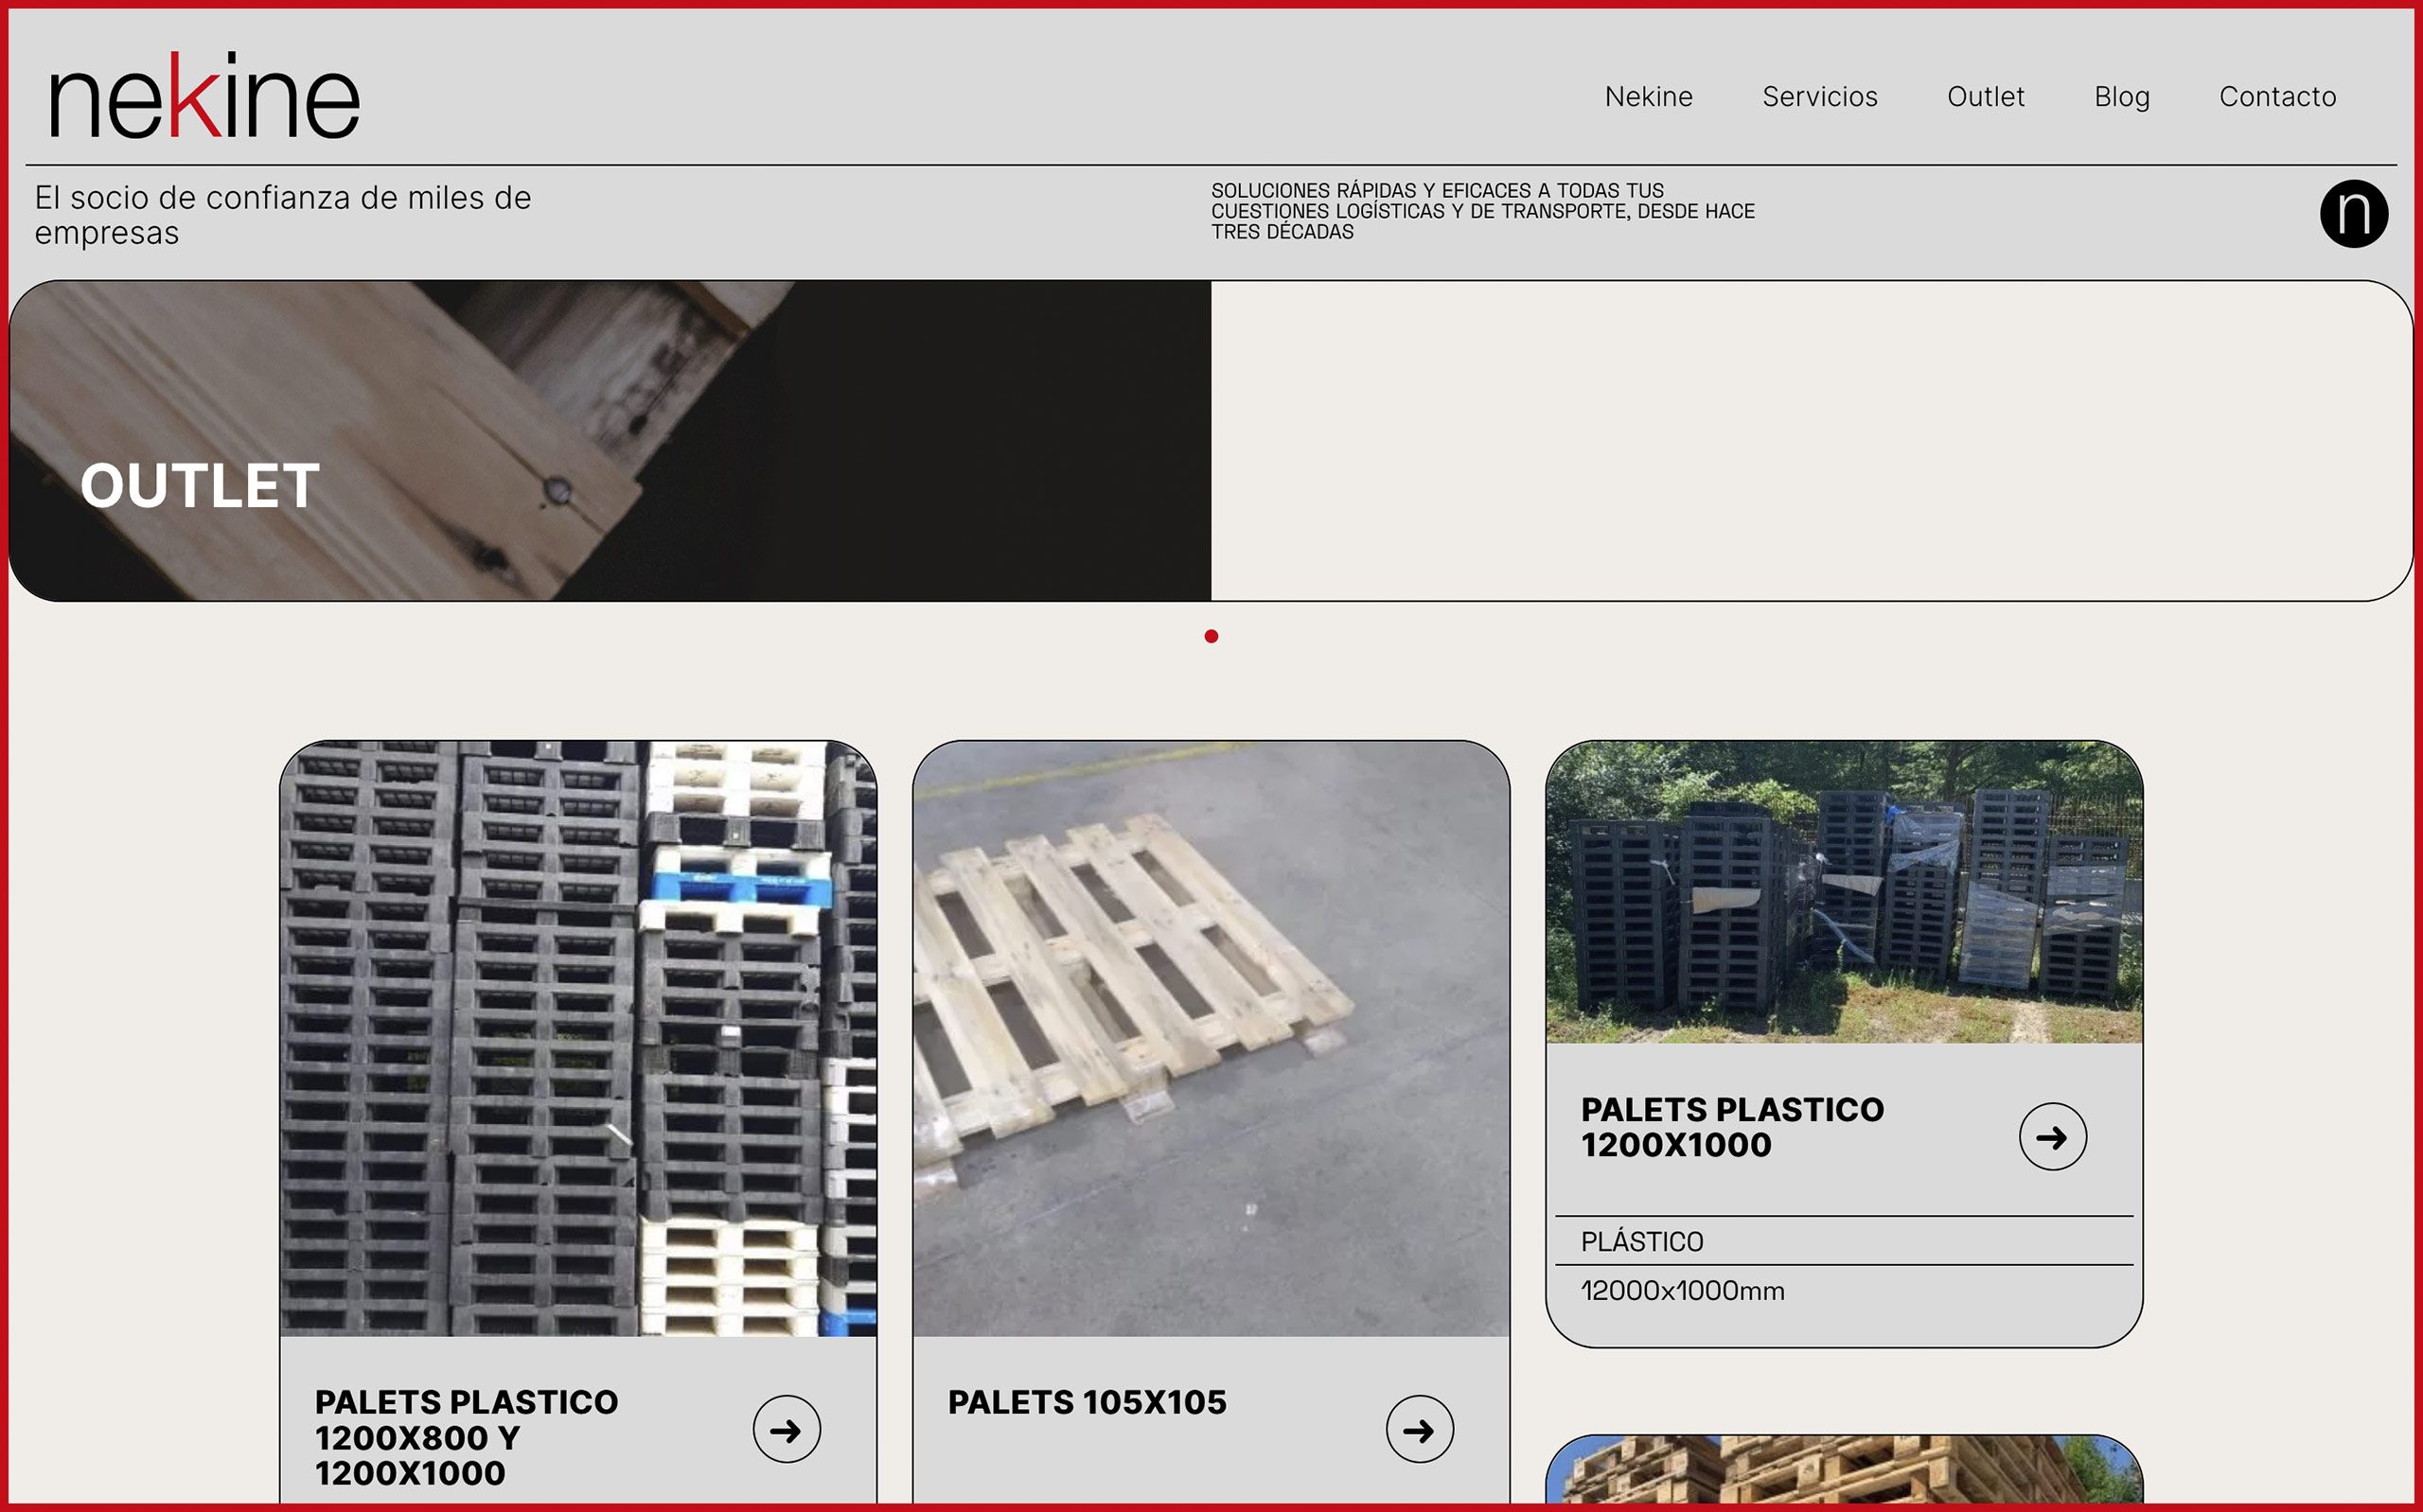Image resolution: width=2423 pixels, height=1512 pixels.
Task: Open the Servicios menu item
Action: tap(1819, 97)
